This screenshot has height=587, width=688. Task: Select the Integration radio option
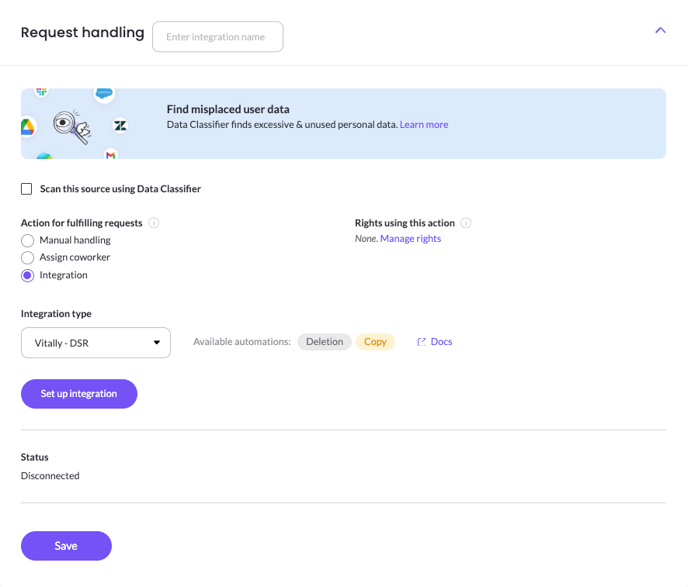pyautogui.click(x=27, y=276)
